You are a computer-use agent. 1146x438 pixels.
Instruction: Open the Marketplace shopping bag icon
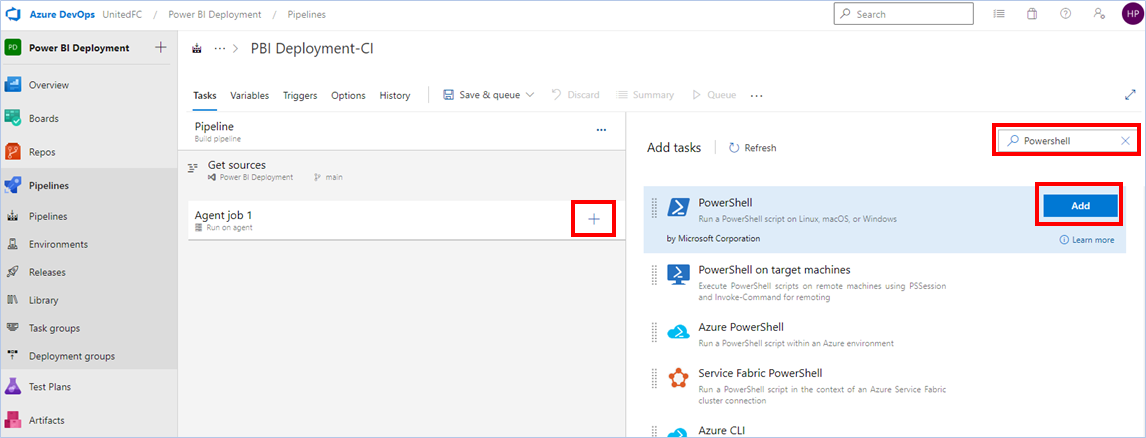[x=1032, y=14]
